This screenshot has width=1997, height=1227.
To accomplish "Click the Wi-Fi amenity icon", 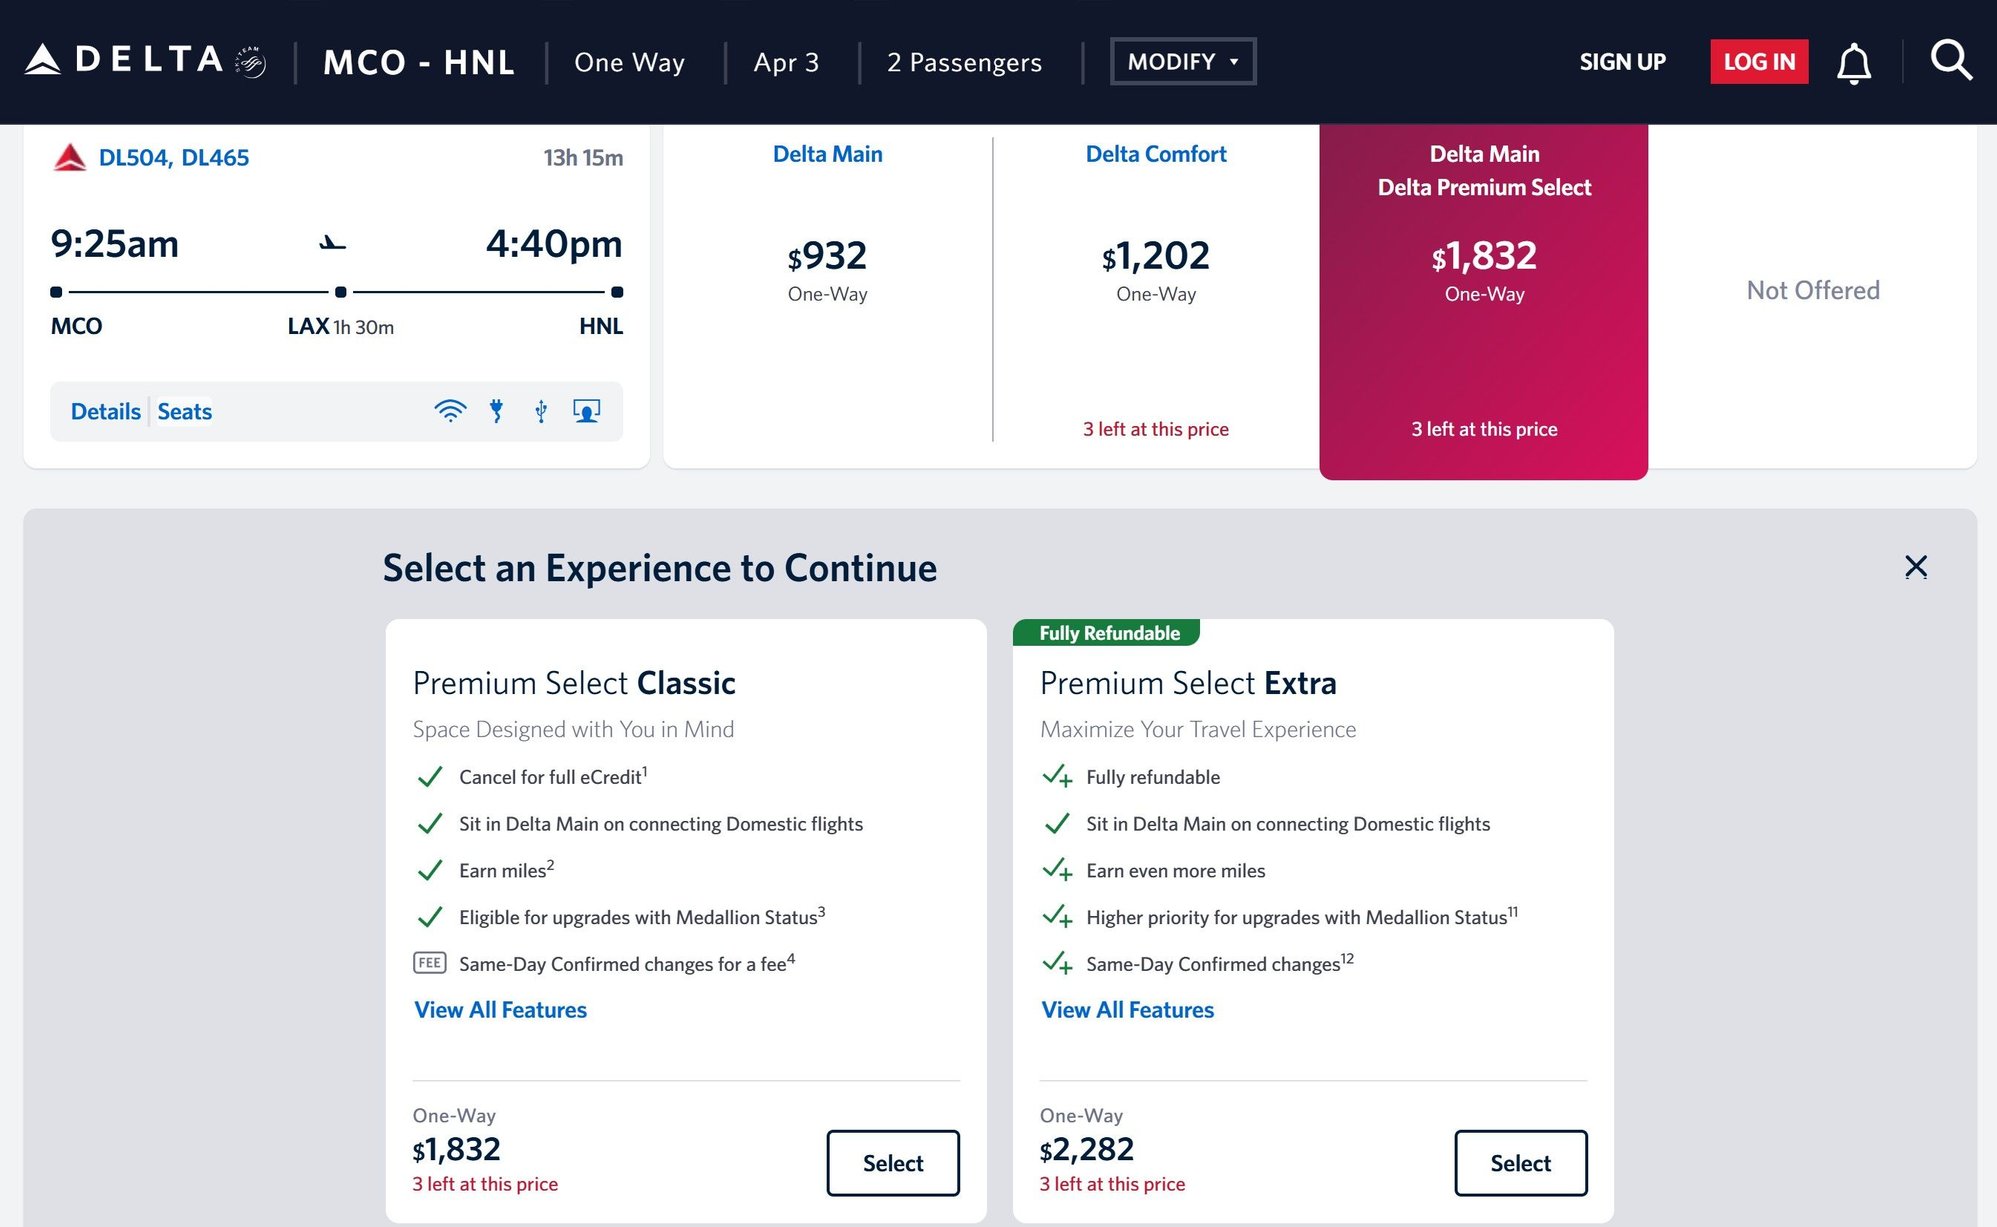I will click(450, 411).
